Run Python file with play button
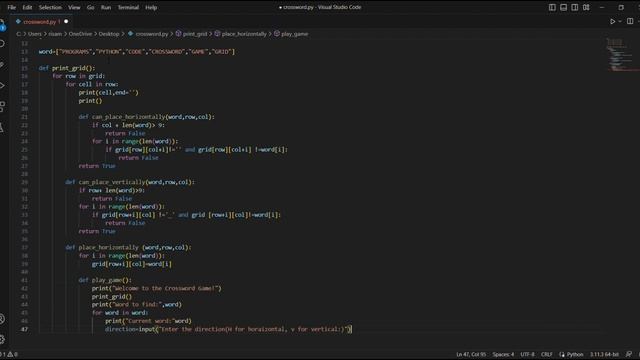The image size is (640, 360). pyautogui.click(x=613, y=22)
